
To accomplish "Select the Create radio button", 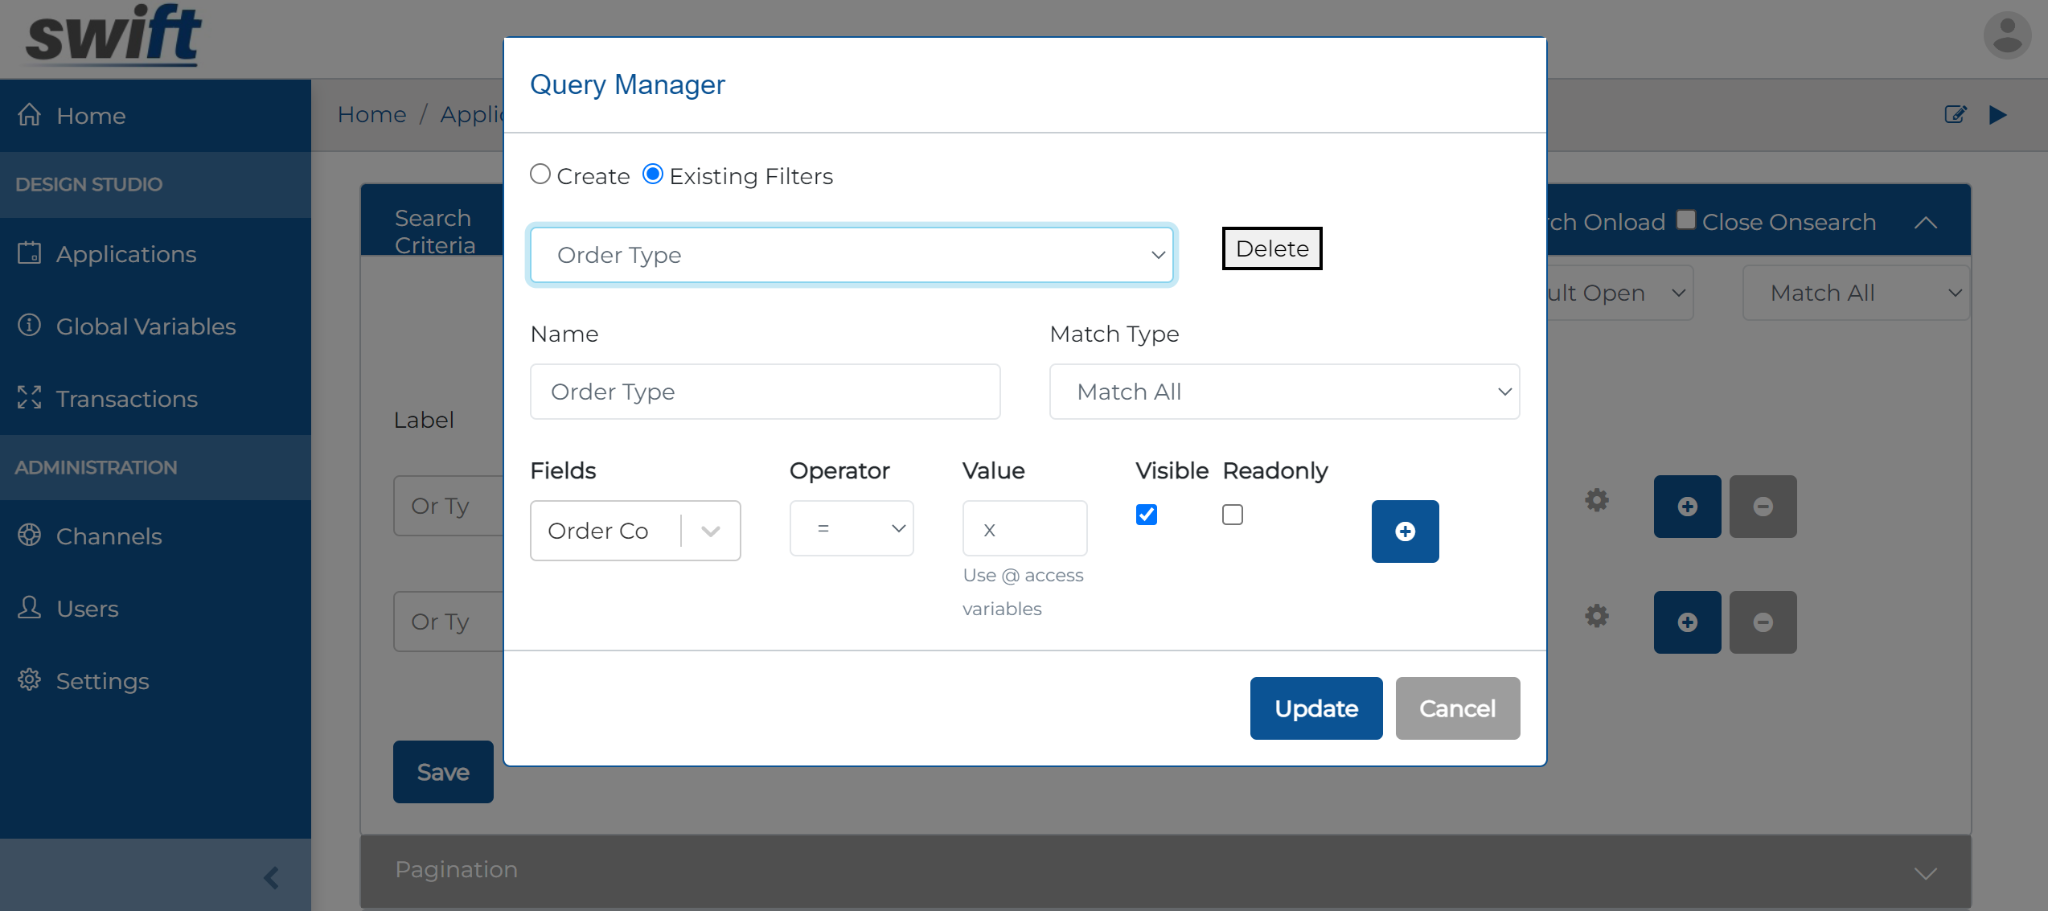I will click(541, 175).
